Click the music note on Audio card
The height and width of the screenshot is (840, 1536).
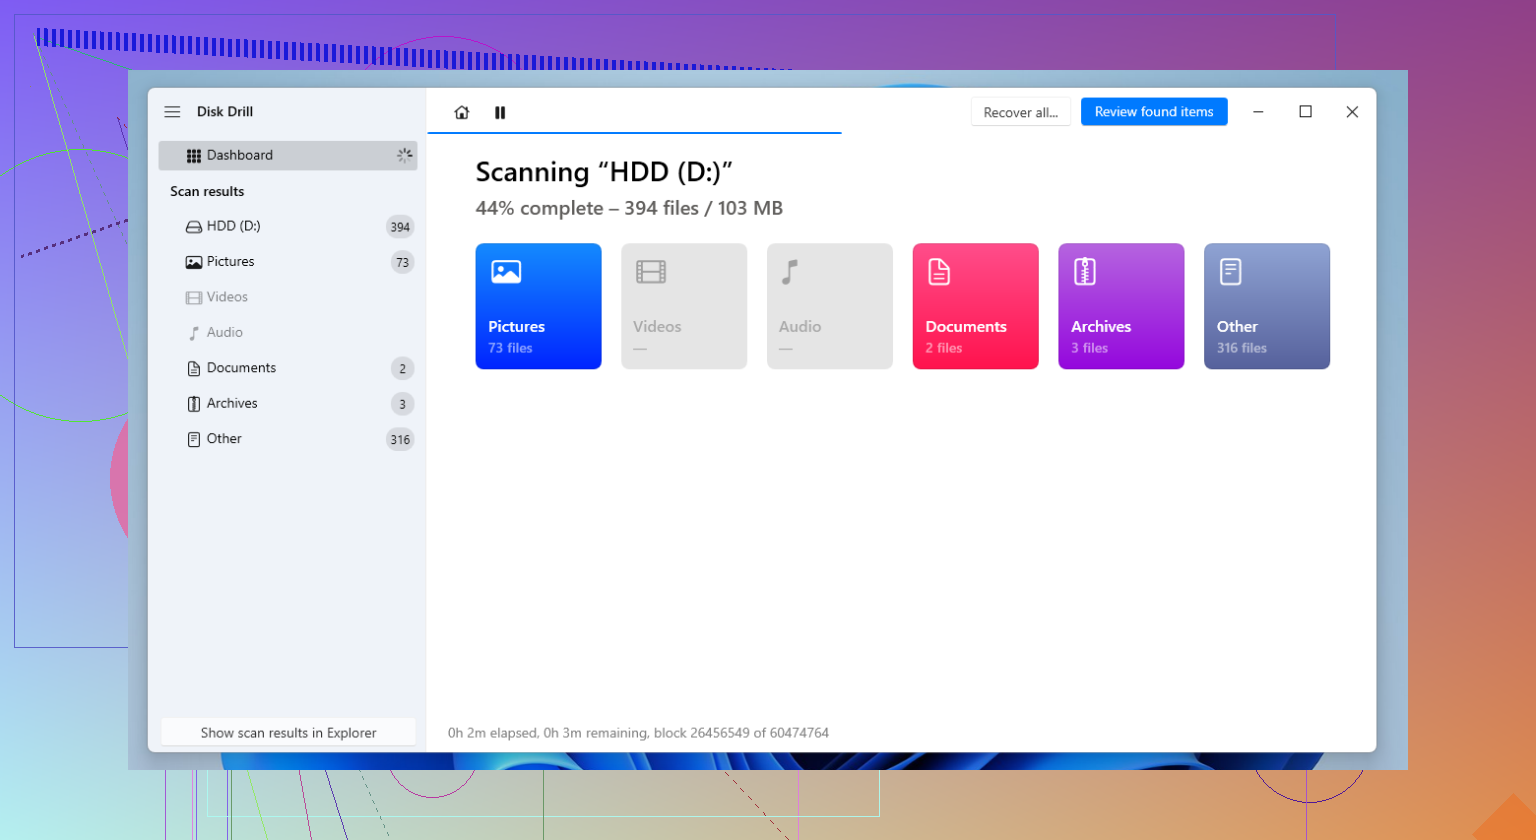(x=790, y=271)
